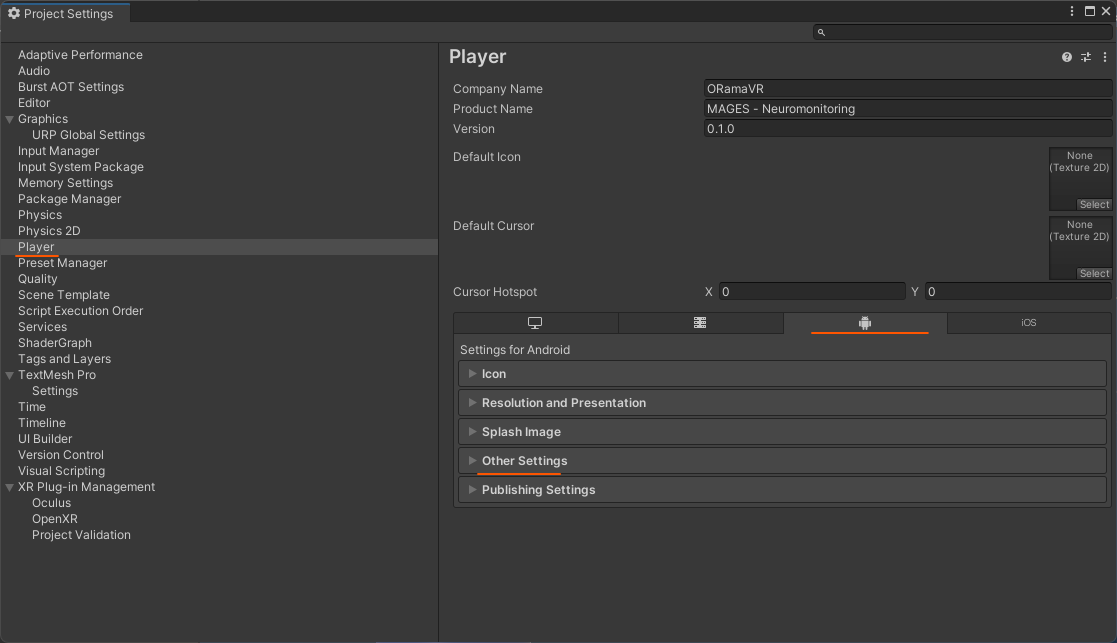1117x643 pixels.
Task: Open Physics 2D settings
Action: tap(48, 231)
